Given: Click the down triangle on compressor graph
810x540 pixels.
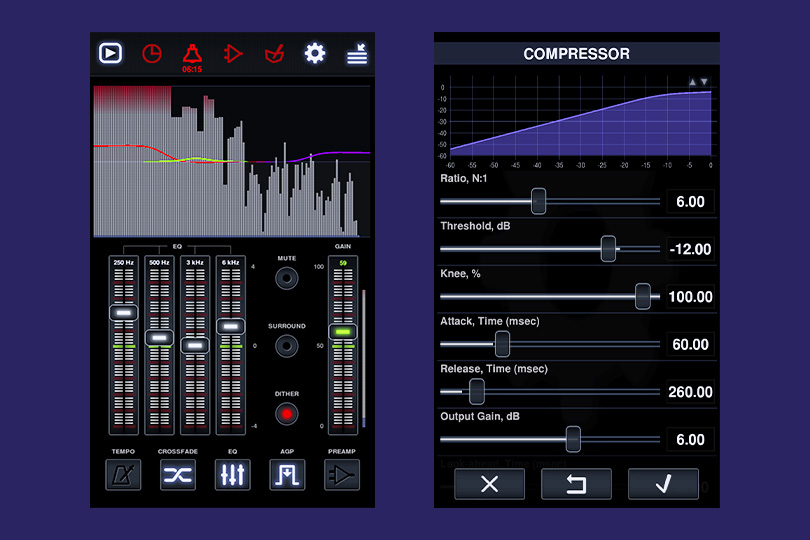Looking at the screenshot, I should click(x=704, y=82).
